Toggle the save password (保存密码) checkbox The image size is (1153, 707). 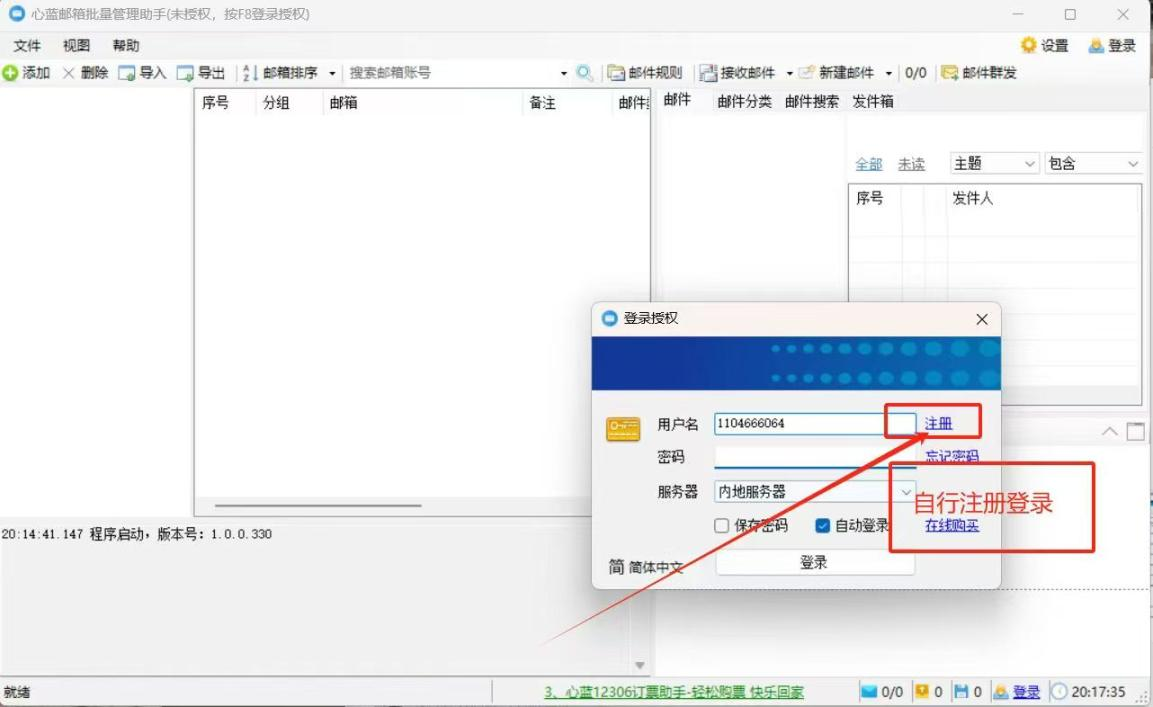721,525
